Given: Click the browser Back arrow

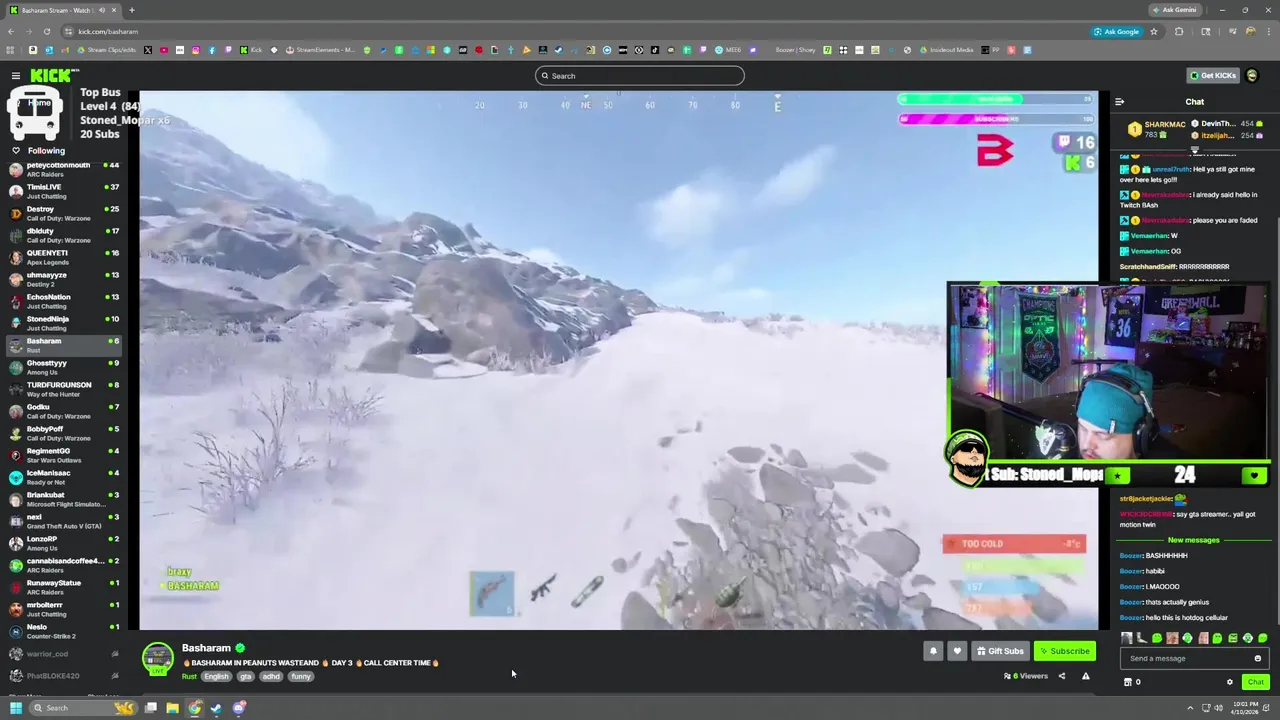Looking at the screenshot, I should tap(11, 31).
